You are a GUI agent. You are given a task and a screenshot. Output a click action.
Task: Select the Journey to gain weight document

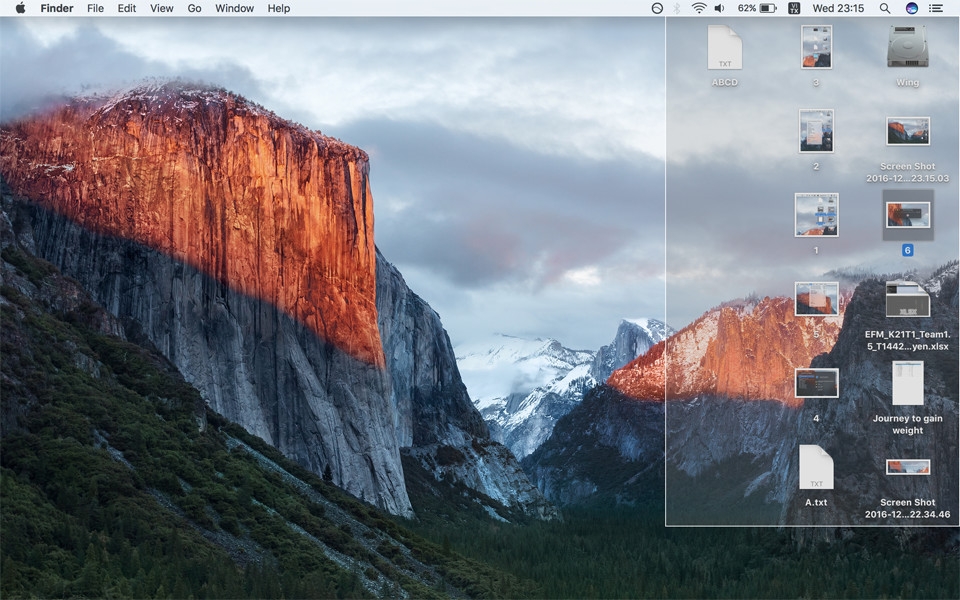907,383
